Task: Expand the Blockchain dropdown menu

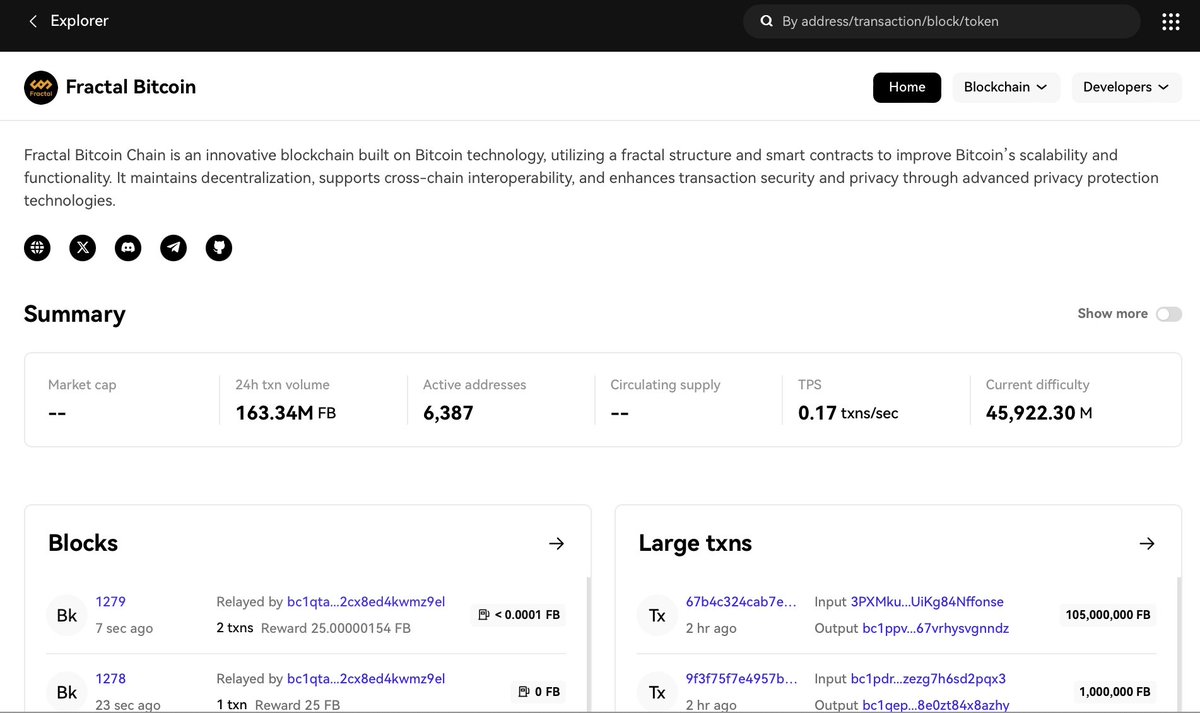Action: pyautogui.click(x=1005, y=87)
